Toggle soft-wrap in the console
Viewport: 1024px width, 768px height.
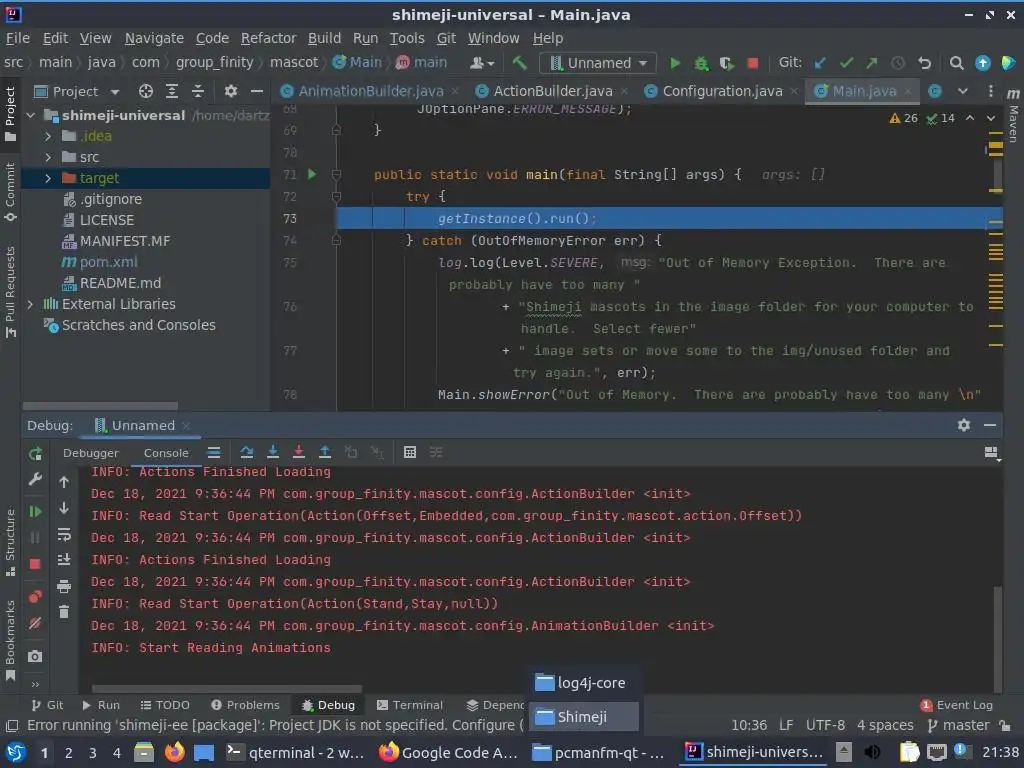[x=64, y=535]
